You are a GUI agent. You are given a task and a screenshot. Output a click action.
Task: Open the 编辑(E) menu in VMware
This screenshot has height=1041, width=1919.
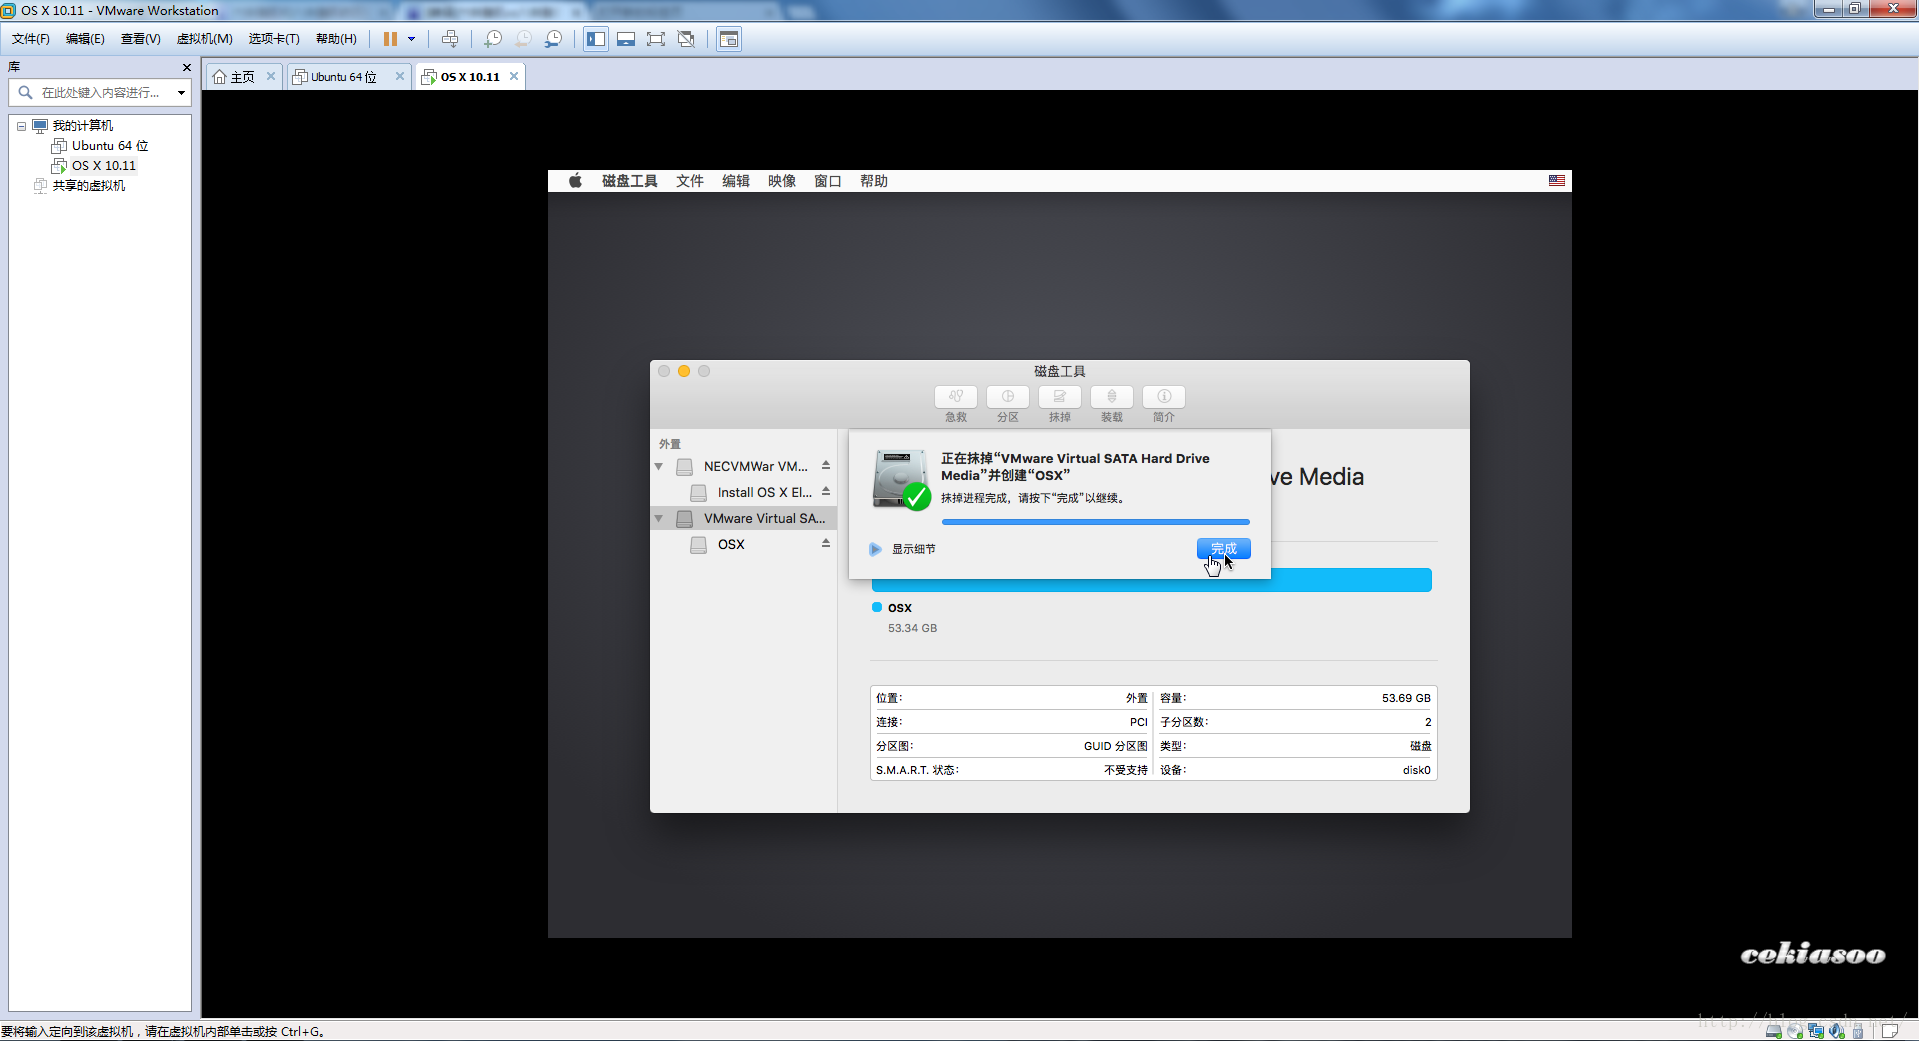(85, 39)
